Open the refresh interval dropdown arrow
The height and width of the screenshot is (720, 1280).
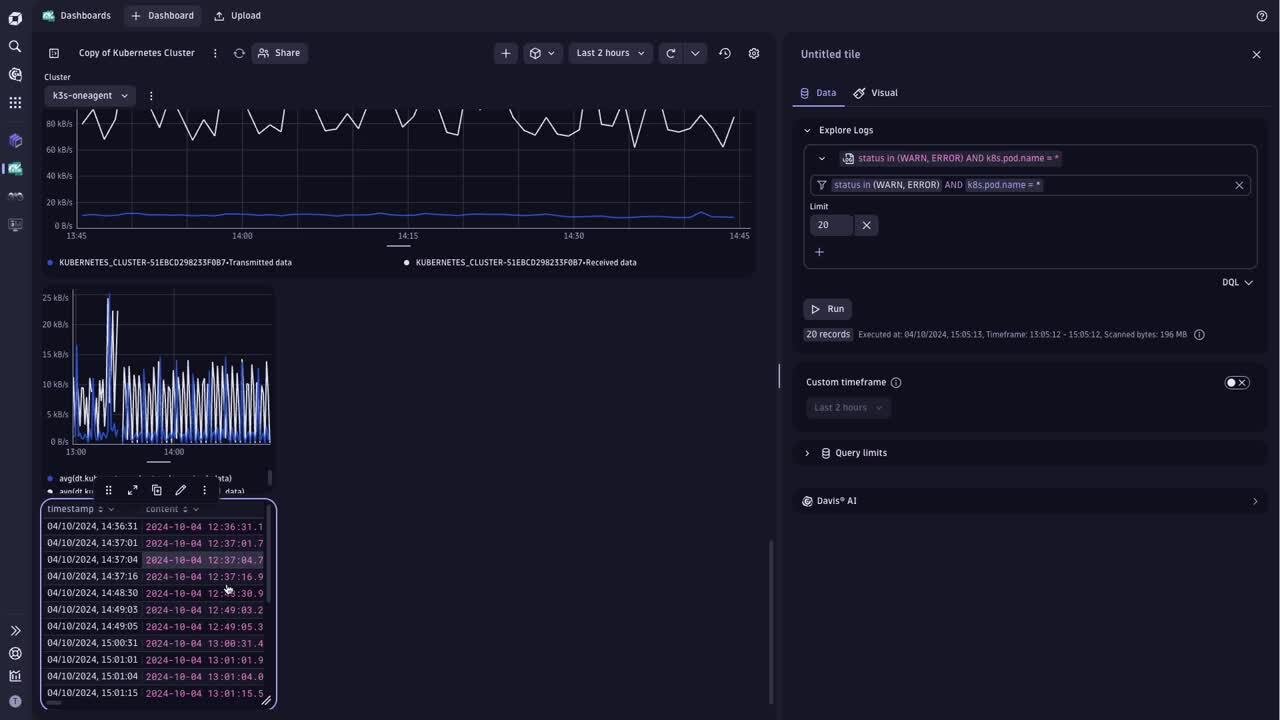click(695, 53)
